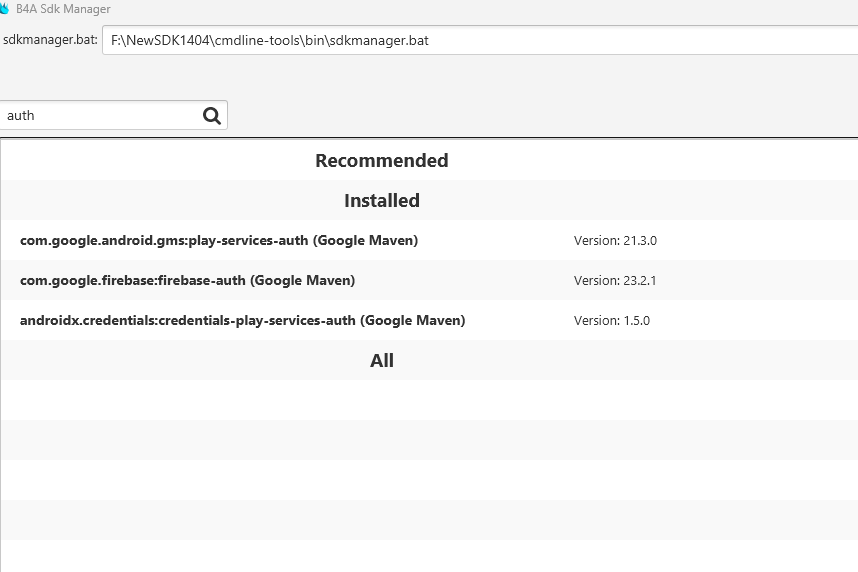Focus the sdkmanager.bat path field
This screenshot has height=572, width=858.
[478, 41]
